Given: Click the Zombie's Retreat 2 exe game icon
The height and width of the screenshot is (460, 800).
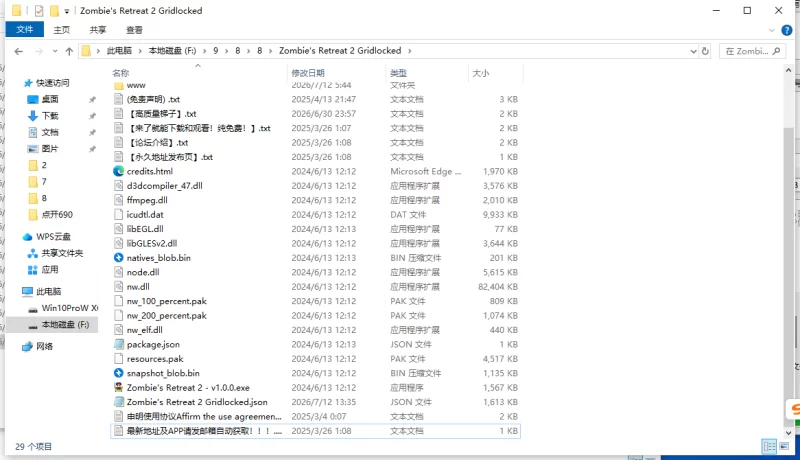Looking at the screenshot, I should pos(118,388).
